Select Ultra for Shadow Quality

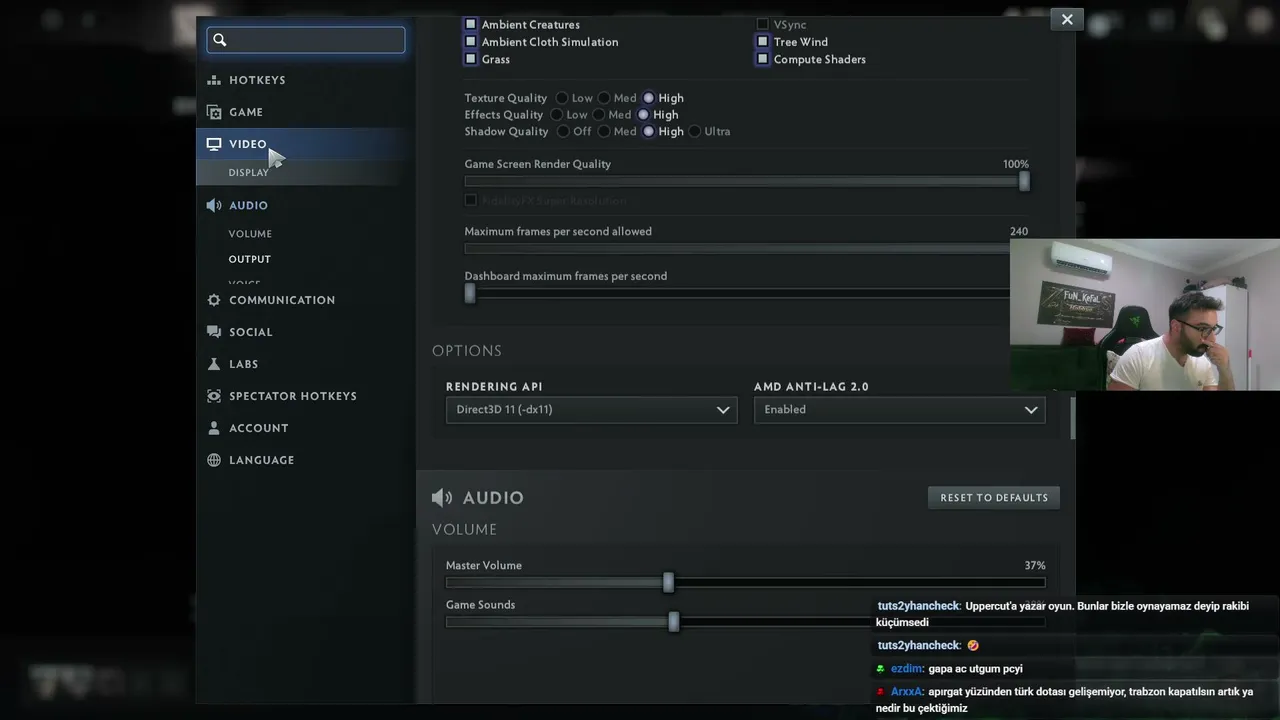point(695,131)
